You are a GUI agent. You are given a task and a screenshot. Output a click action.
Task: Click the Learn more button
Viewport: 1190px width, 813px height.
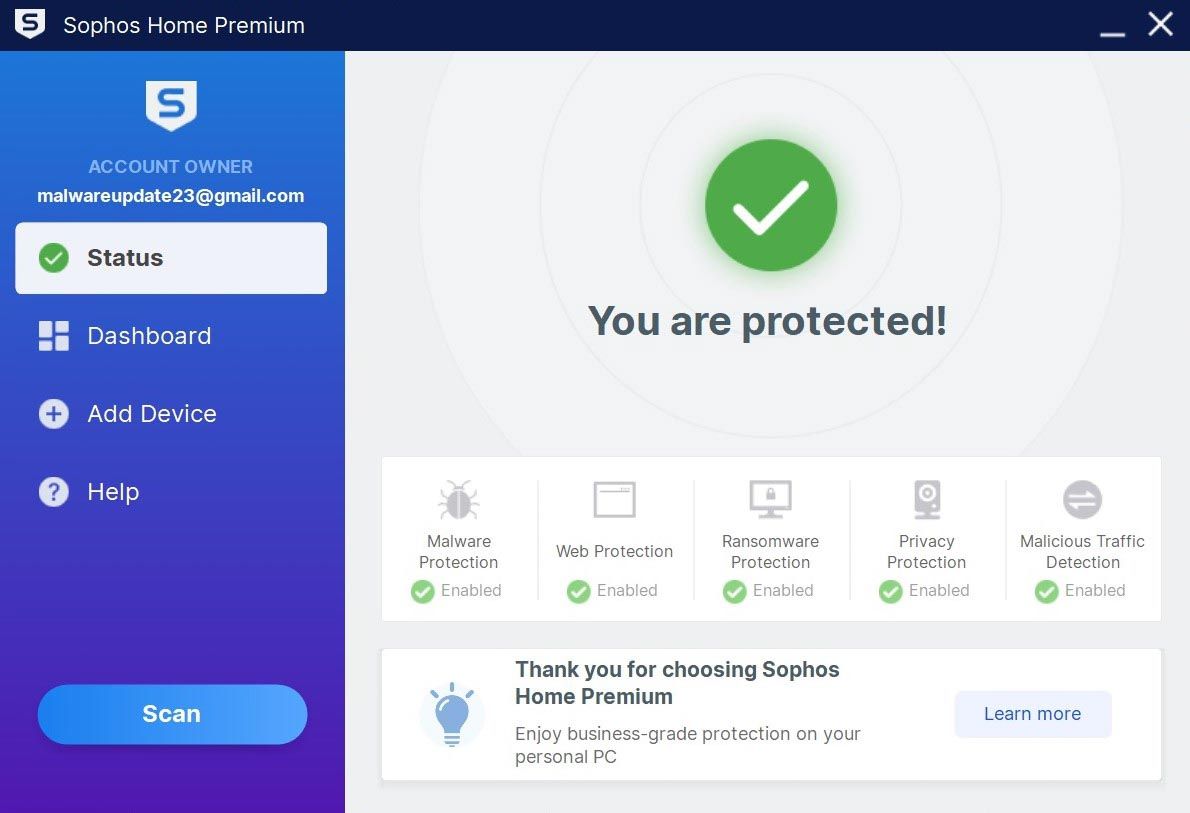click(x=1032, y=714)
